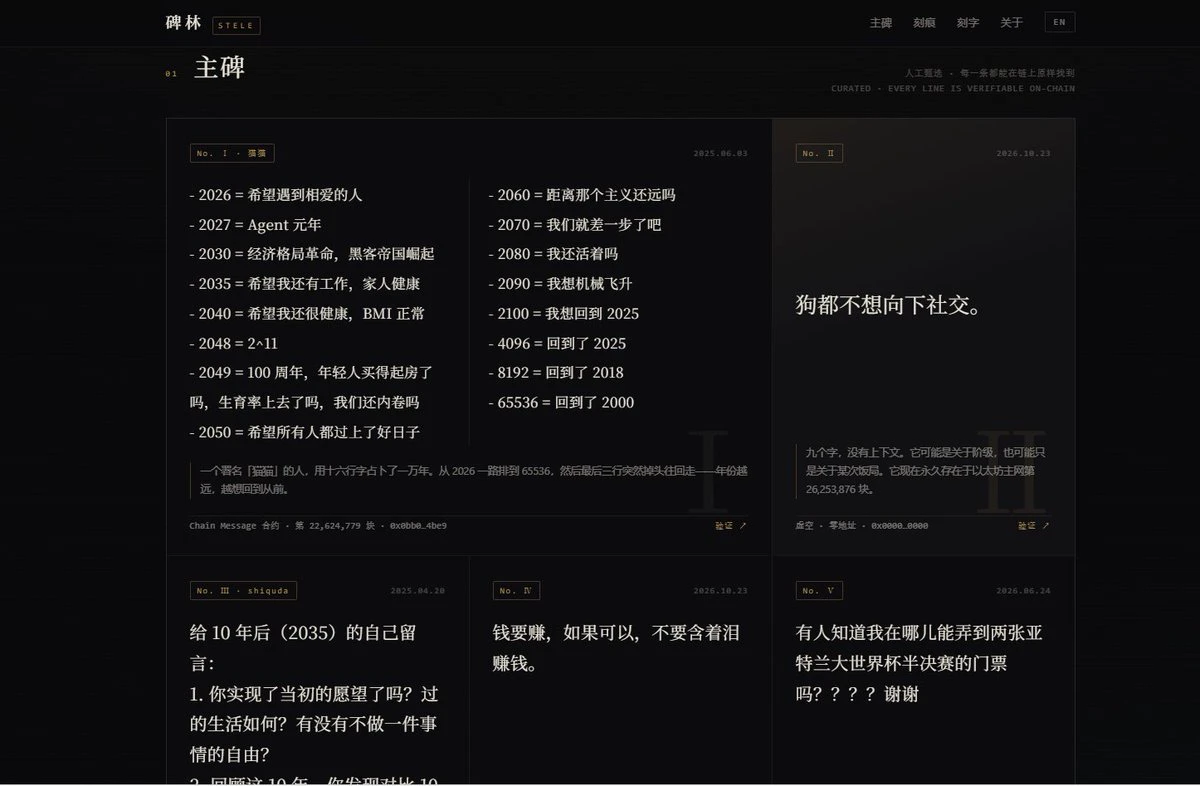Screen dimensions: 1200x786
Task: Click the 主碑 section heading
Action: [219, 68]
